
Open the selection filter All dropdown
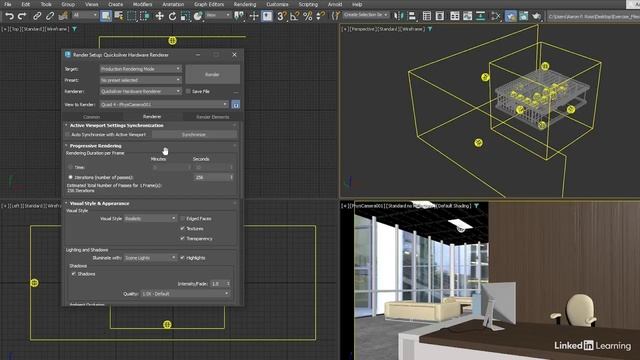point(85,16)
